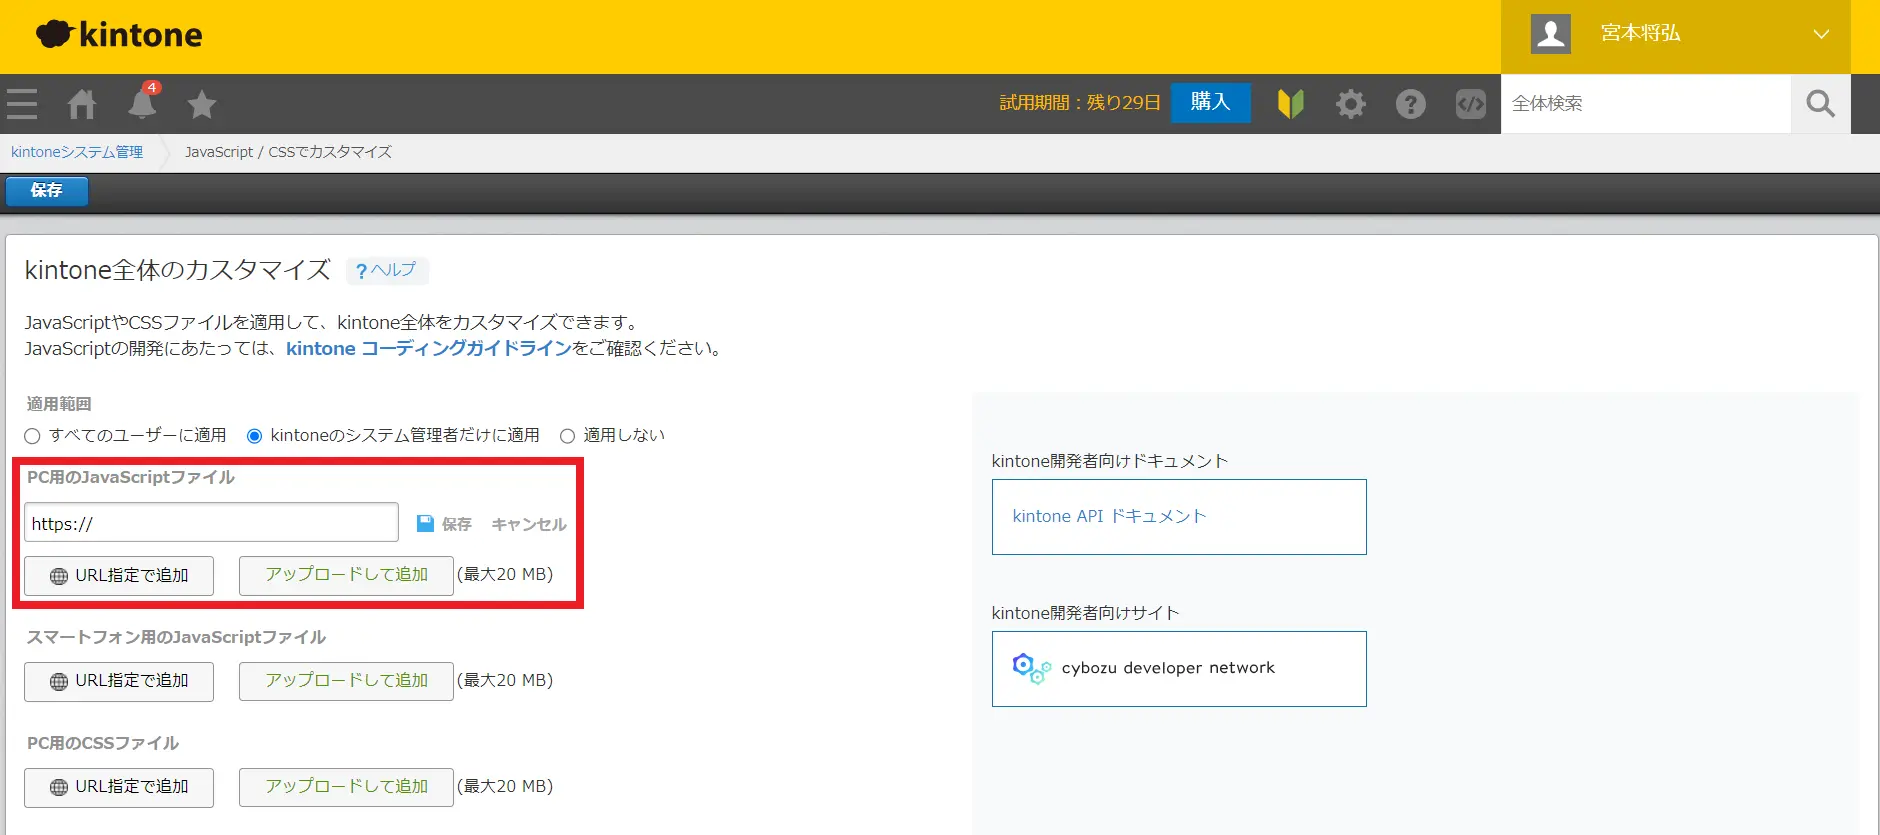The width and height of the screenshot is (1880, 835).
Task: Select すべてのユーザーに適用 radio button
Action: [x=32, y=436]
